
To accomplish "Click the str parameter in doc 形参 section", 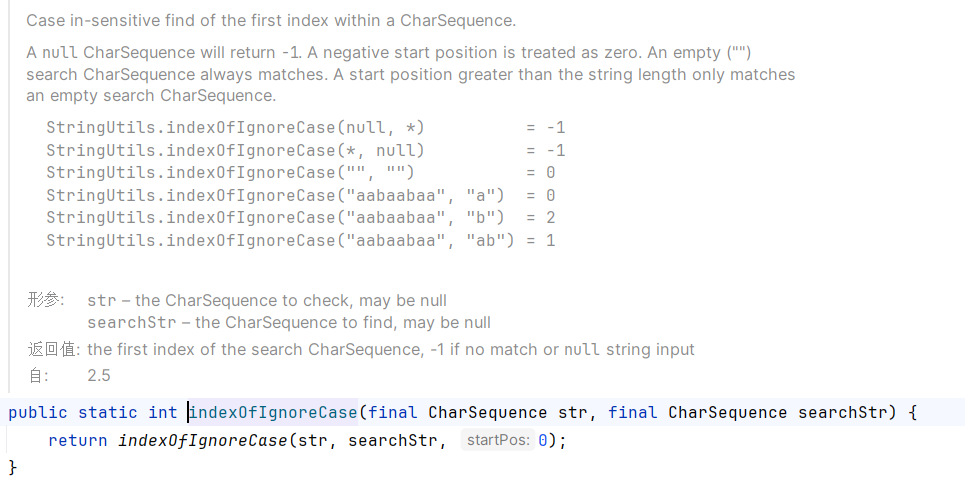I will click(102, 301).
